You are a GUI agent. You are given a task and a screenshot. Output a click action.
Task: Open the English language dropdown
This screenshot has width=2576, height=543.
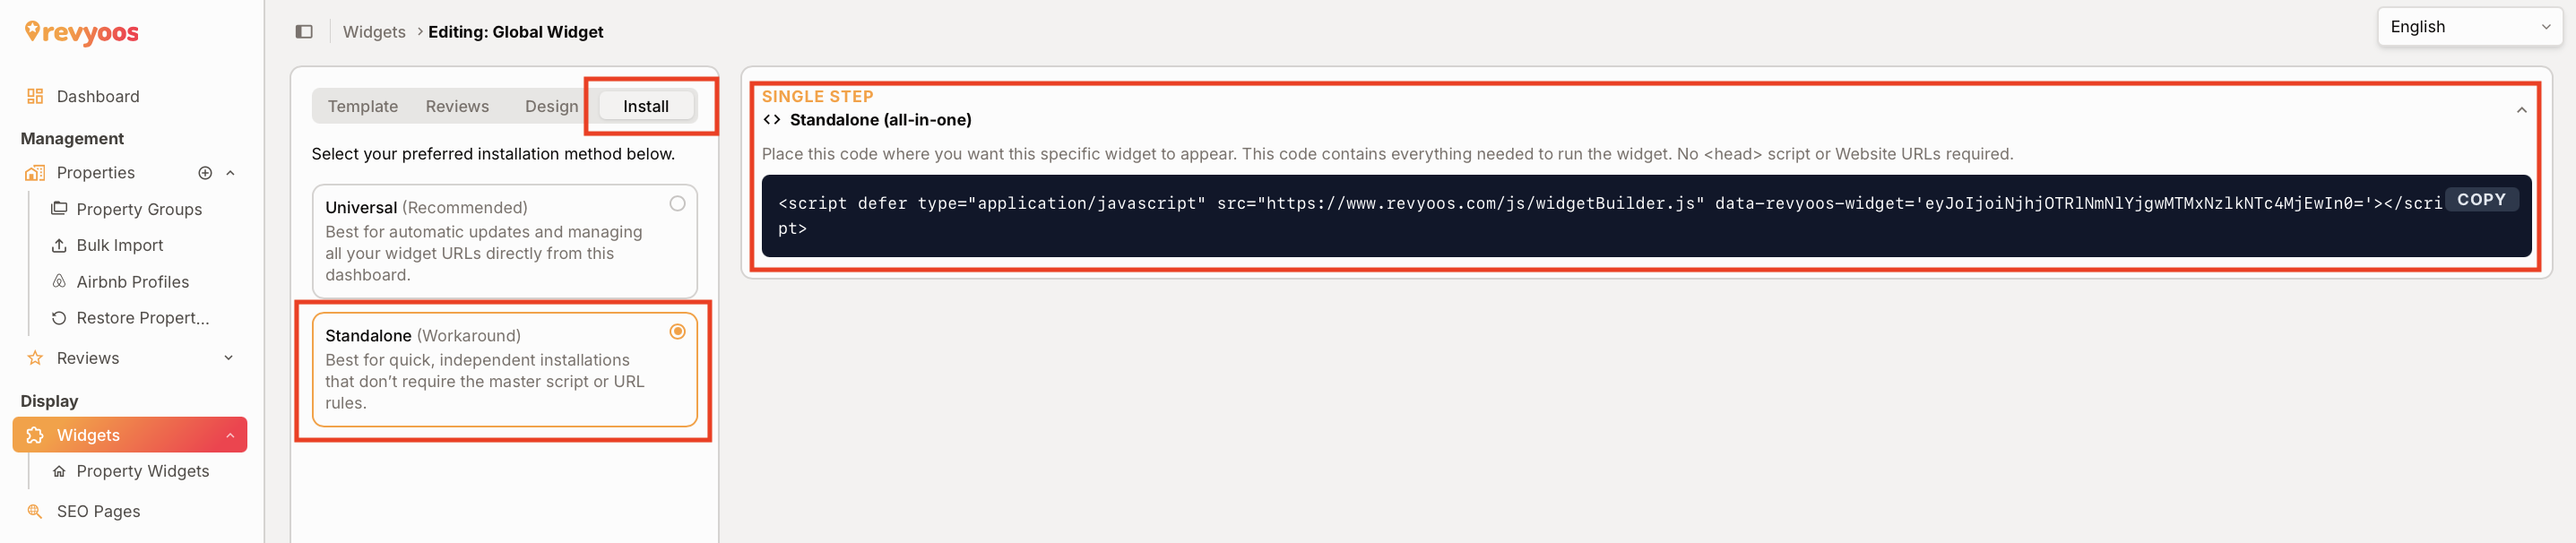[2469, 27]
